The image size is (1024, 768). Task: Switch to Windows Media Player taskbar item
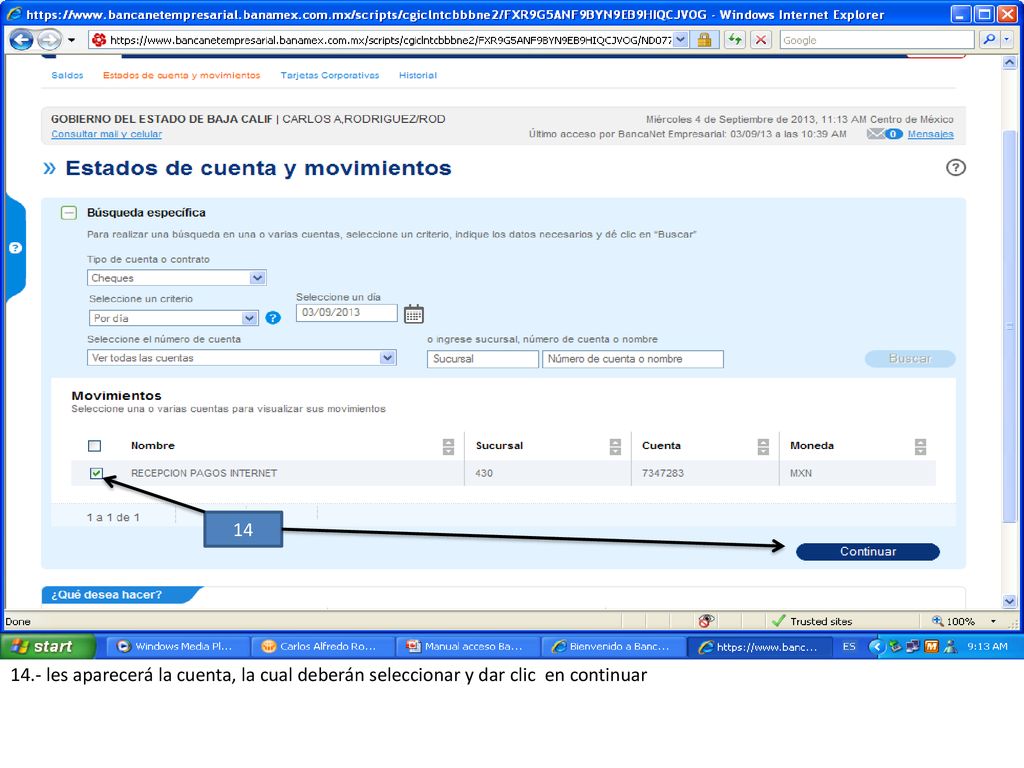(x=177, y=646)
